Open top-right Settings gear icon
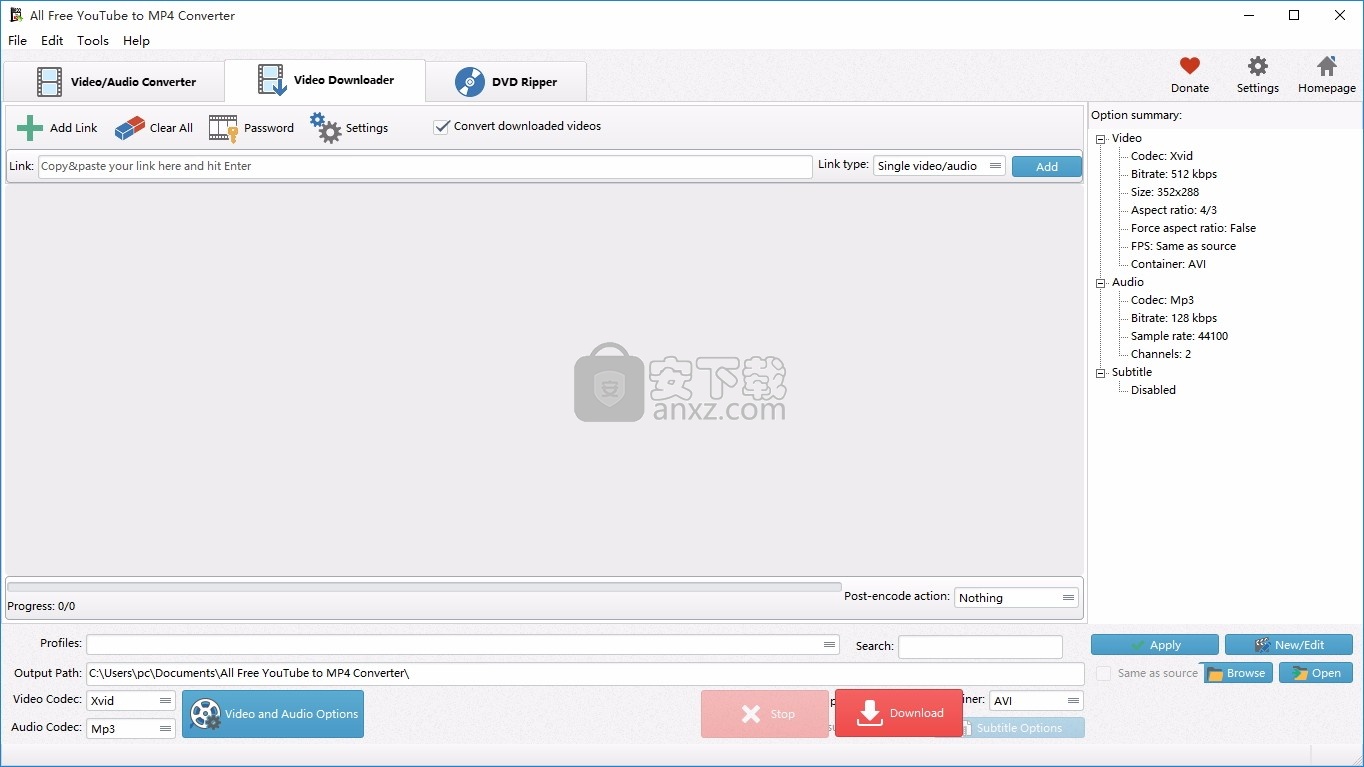Image resolution: width=1364 pixels, height=767 pixels. 1258,66
